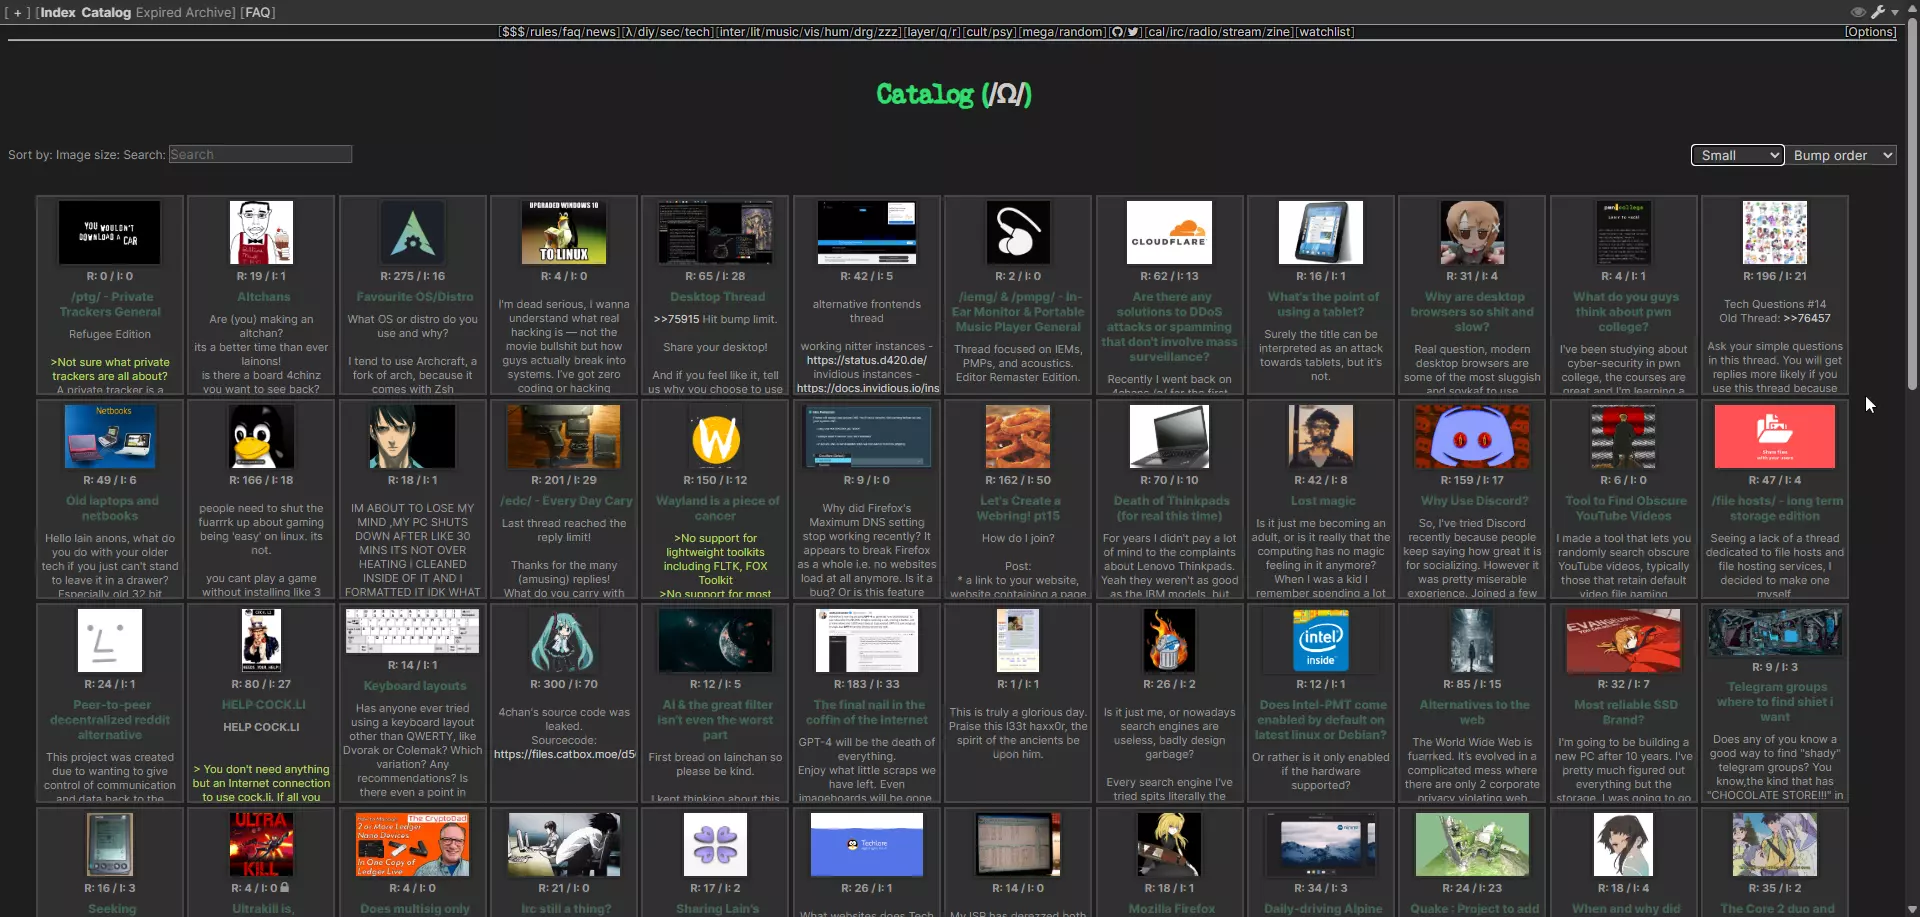The image size is (1920, 917).
Task: Open the burning trash can search engines thumbnail
Action: (1169, 640)
